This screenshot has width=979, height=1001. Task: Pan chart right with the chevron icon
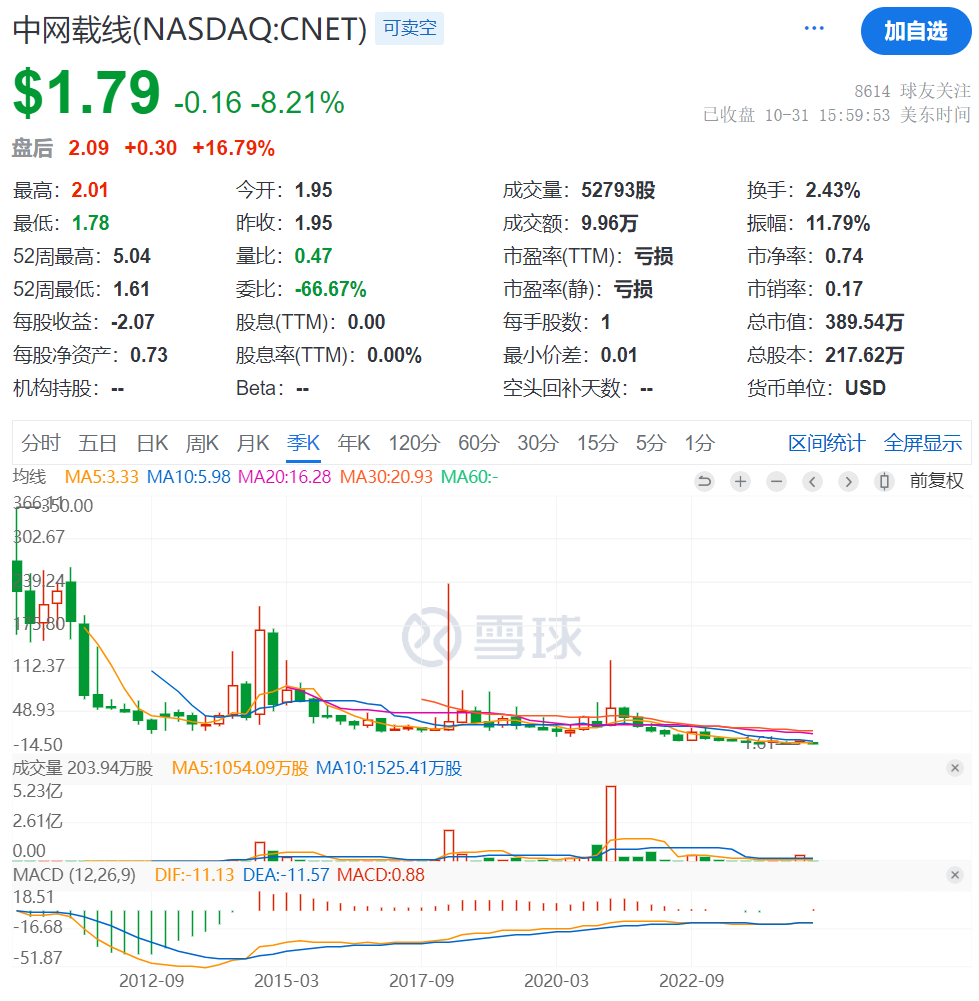click(x=848, y=481)
